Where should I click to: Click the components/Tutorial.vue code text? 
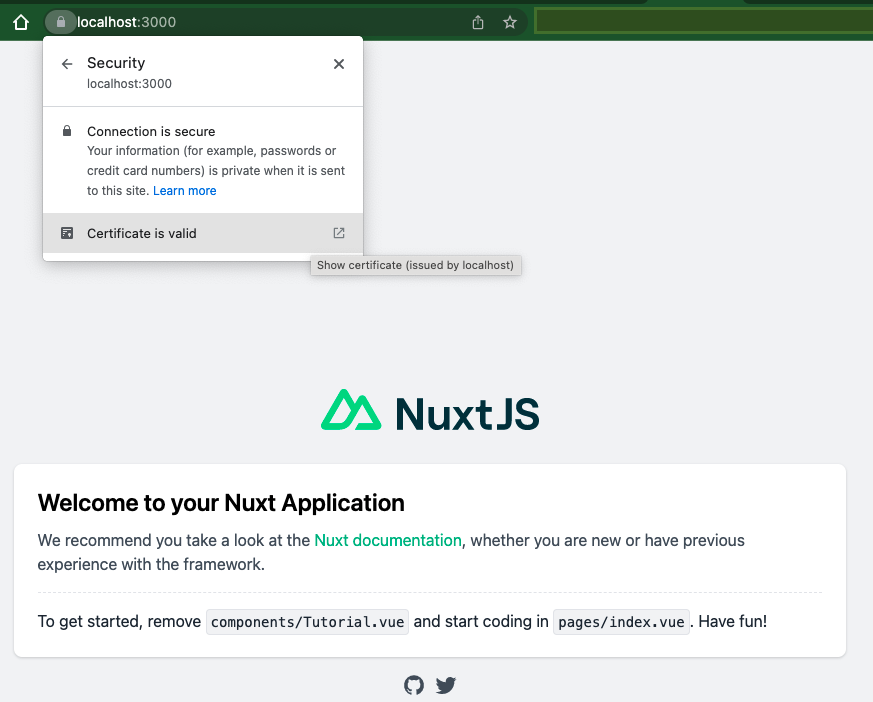(307, 622)
